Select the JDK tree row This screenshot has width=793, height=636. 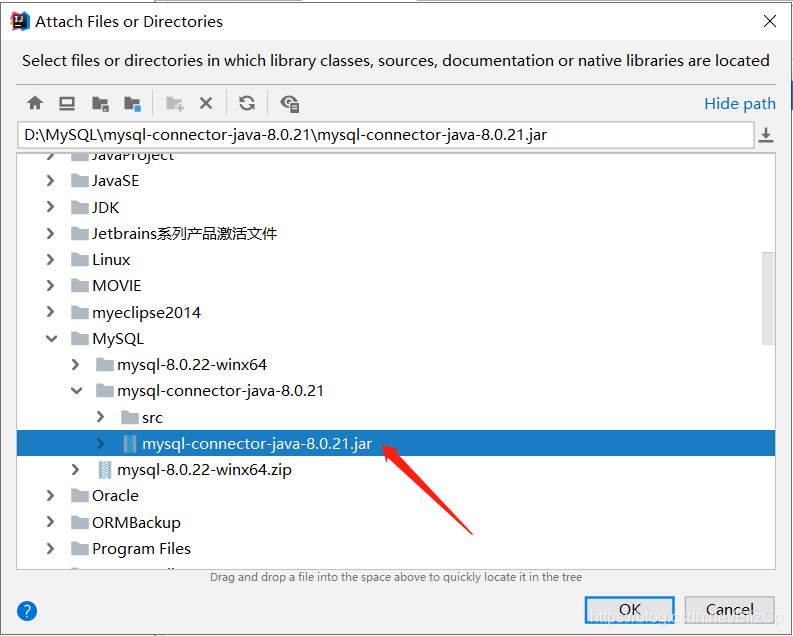tap(396, 207)
